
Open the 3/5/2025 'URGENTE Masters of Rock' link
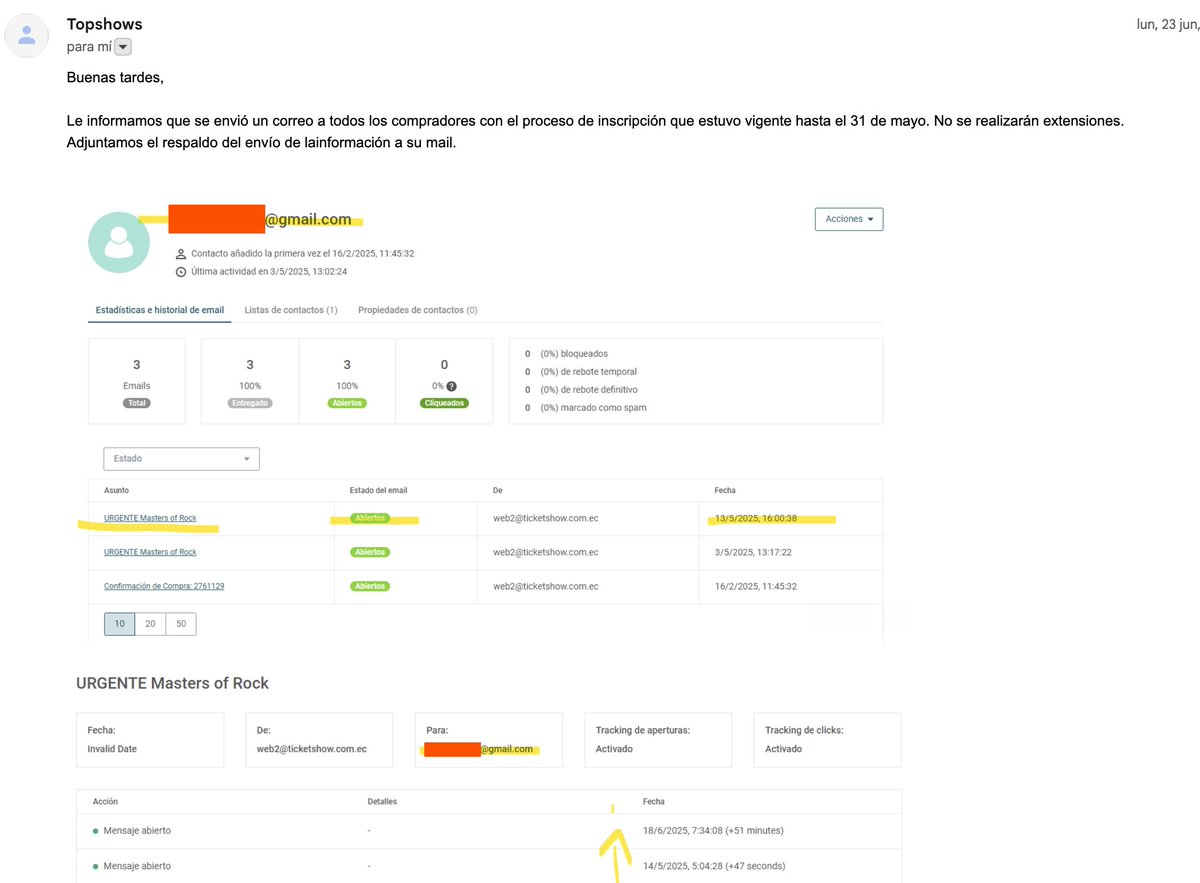(150, 552)
